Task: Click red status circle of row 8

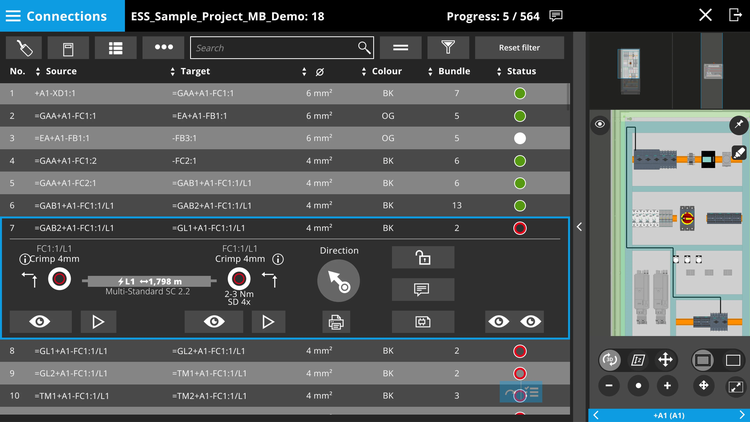Action: pyautogui.click(x=520, y=351)
